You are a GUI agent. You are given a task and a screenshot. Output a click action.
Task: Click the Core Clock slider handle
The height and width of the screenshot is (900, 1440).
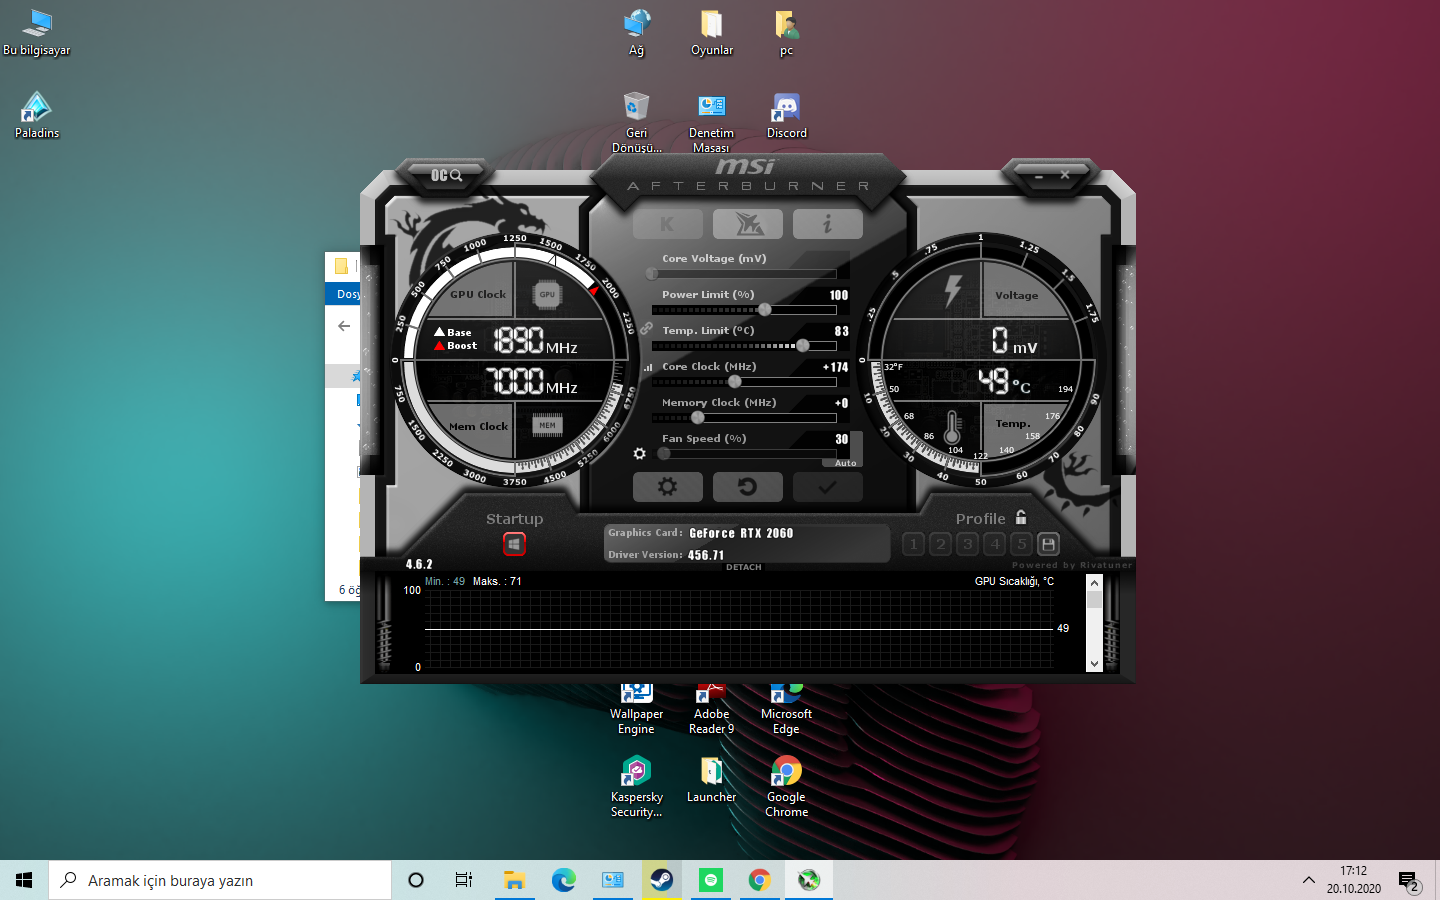click(735, 381)
